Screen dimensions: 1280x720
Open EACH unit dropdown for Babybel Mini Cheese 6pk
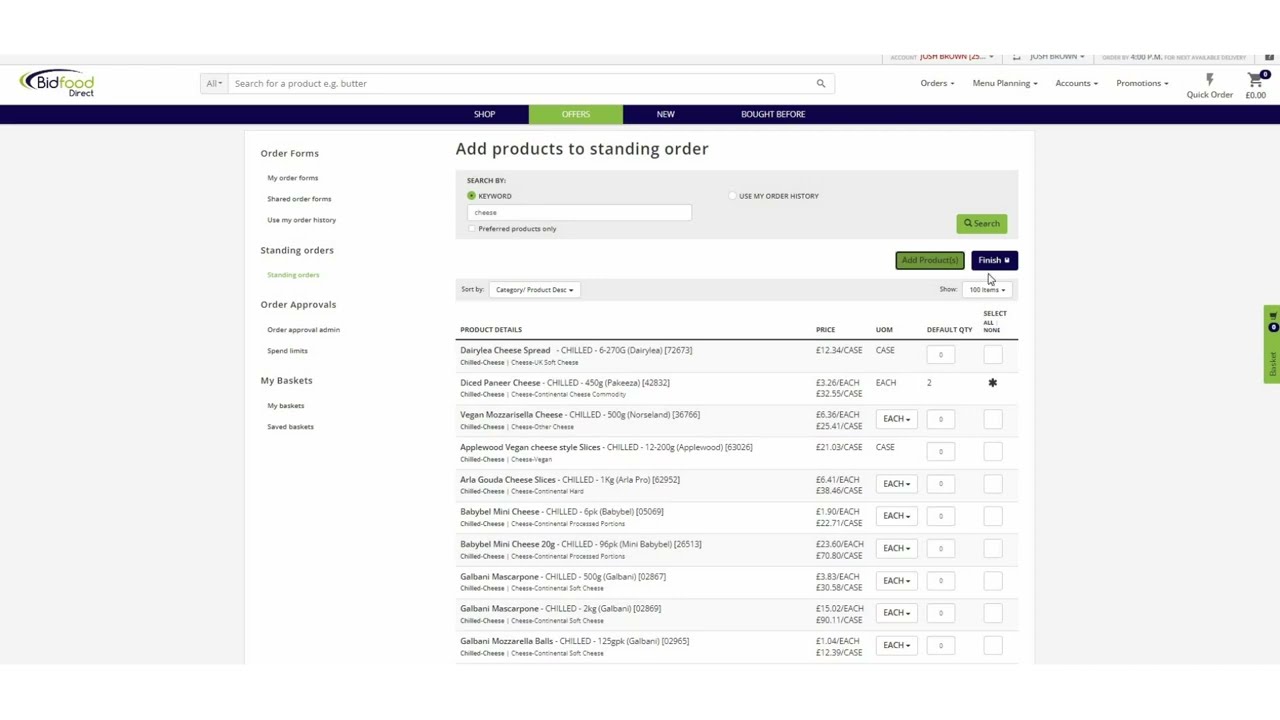tap(896, 516)
